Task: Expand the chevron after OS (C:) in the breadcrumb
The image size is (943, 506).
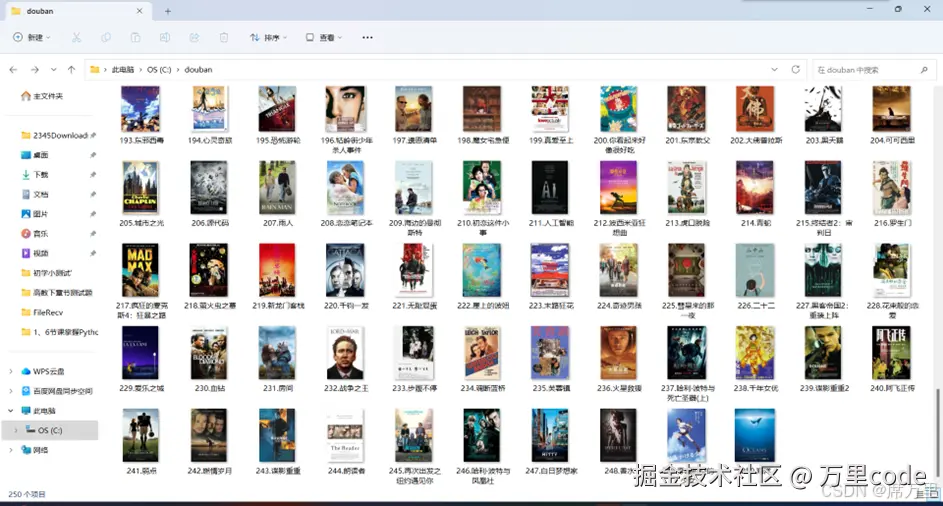Action: (x=178, y=70)
